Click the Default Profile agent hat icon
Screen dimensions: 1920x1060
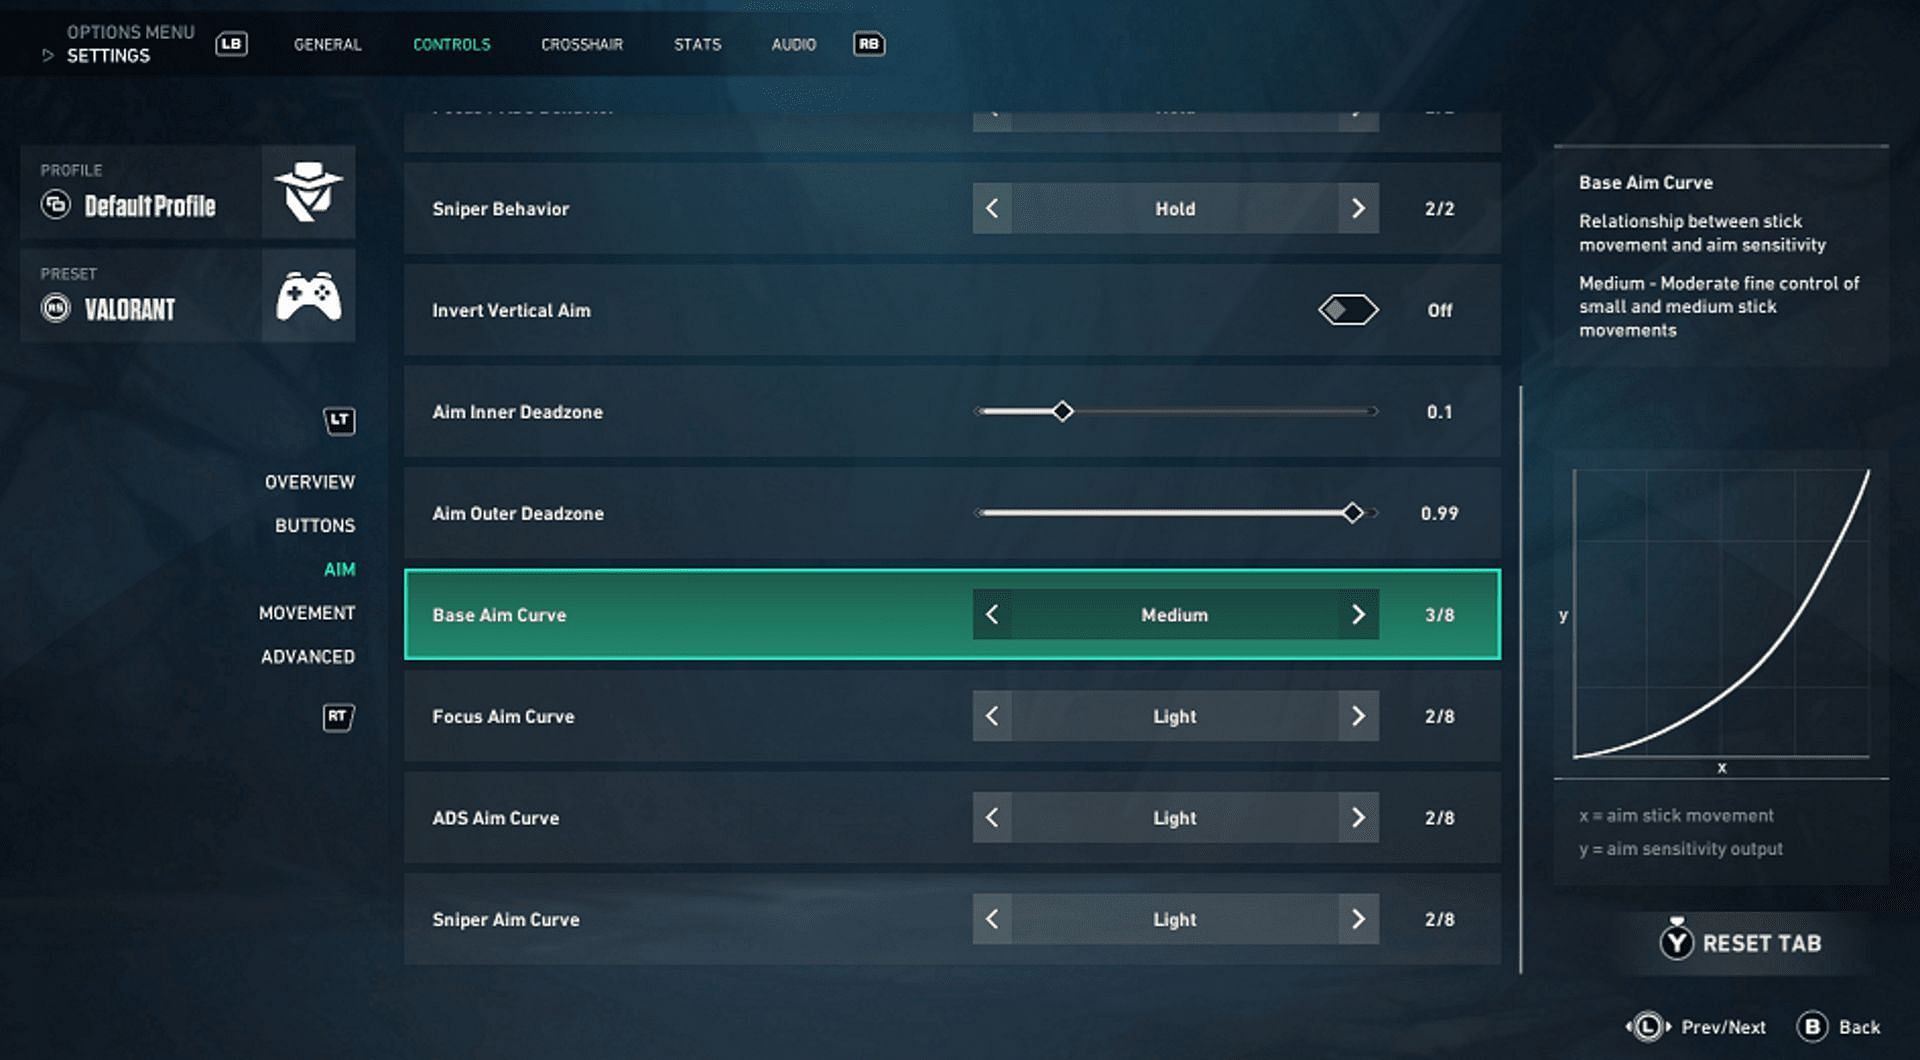(308, 192)
